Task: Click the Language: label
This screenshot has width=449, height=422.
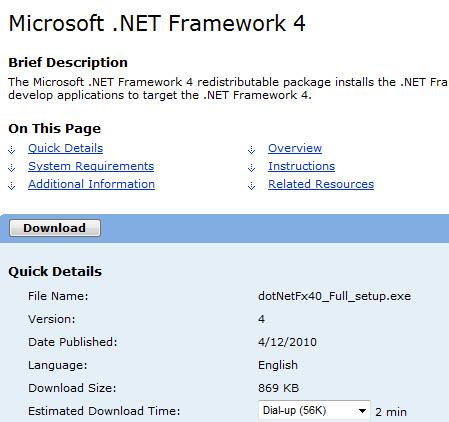Action: (x=58, y=365)
